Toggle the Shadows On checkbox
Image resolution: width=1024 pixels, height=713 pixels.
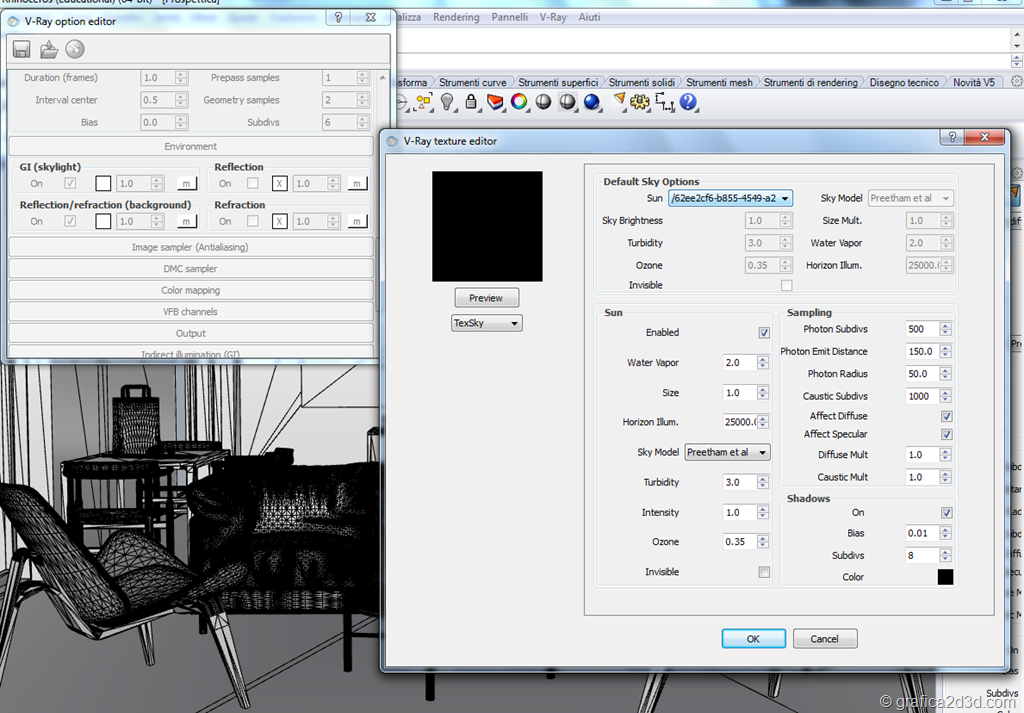[946, 513]
